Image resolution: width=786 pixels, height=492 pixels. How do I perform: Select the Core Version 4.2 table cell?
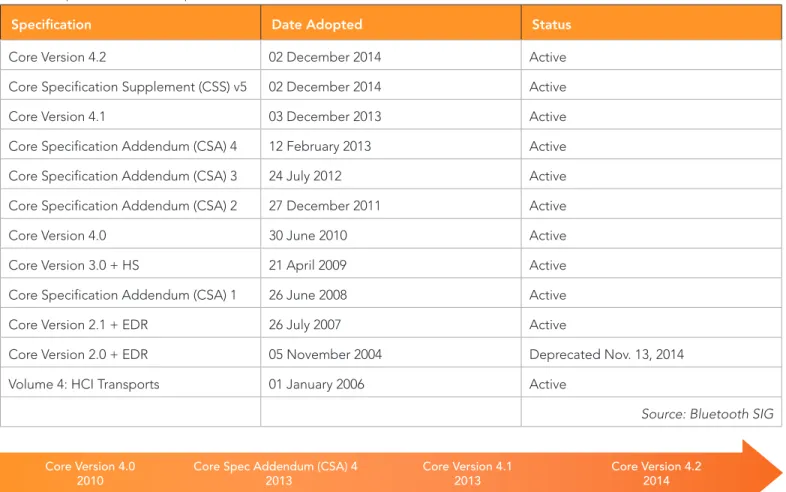[x=130, y=57]
